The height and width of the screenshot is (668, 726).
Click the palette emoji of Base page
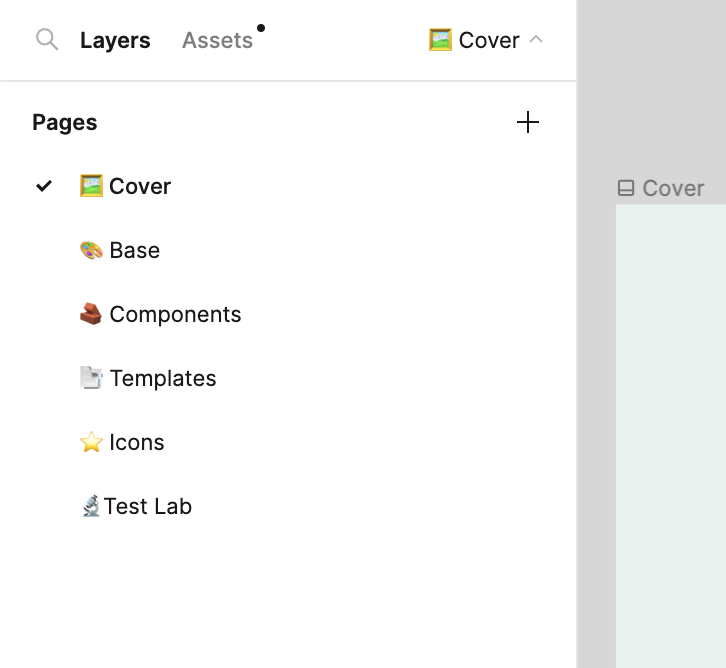tap(91, 250)
